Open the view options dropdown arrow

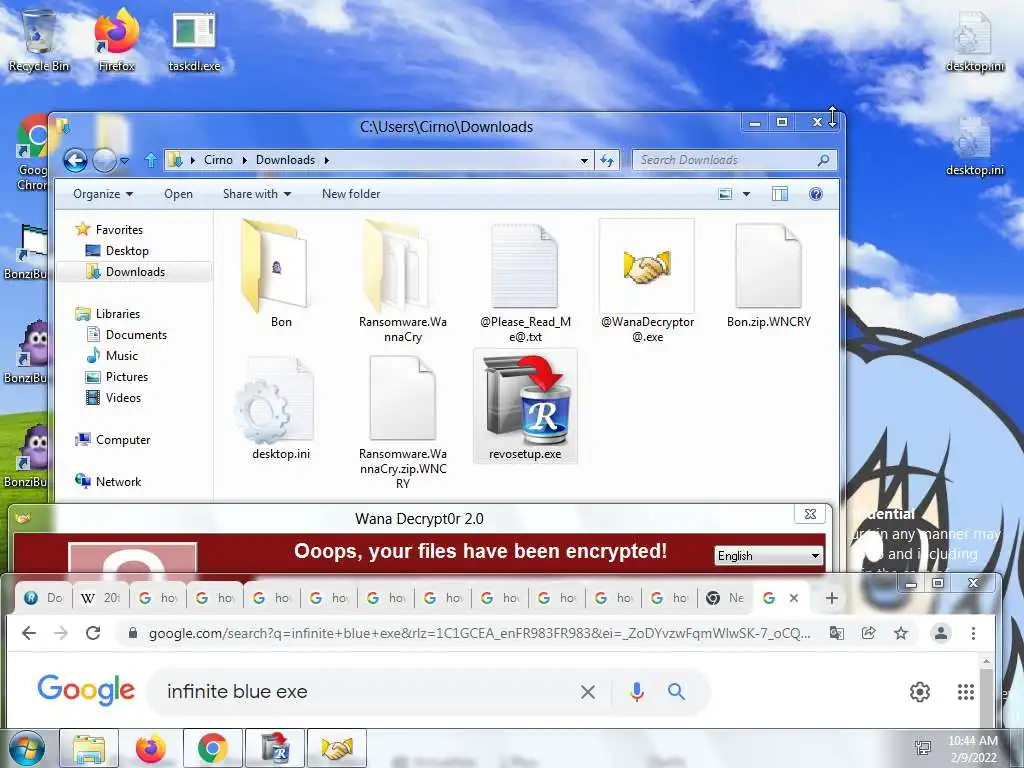(746, 194)
